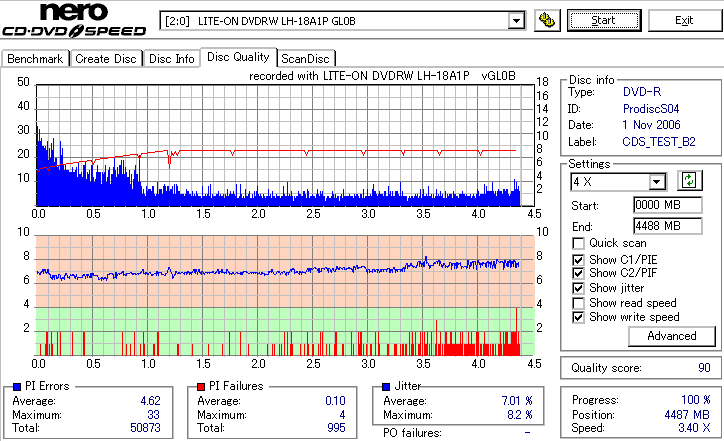Click the Quality score value 90
Viewport: 724px width, 441px height.
coord(704,368)
